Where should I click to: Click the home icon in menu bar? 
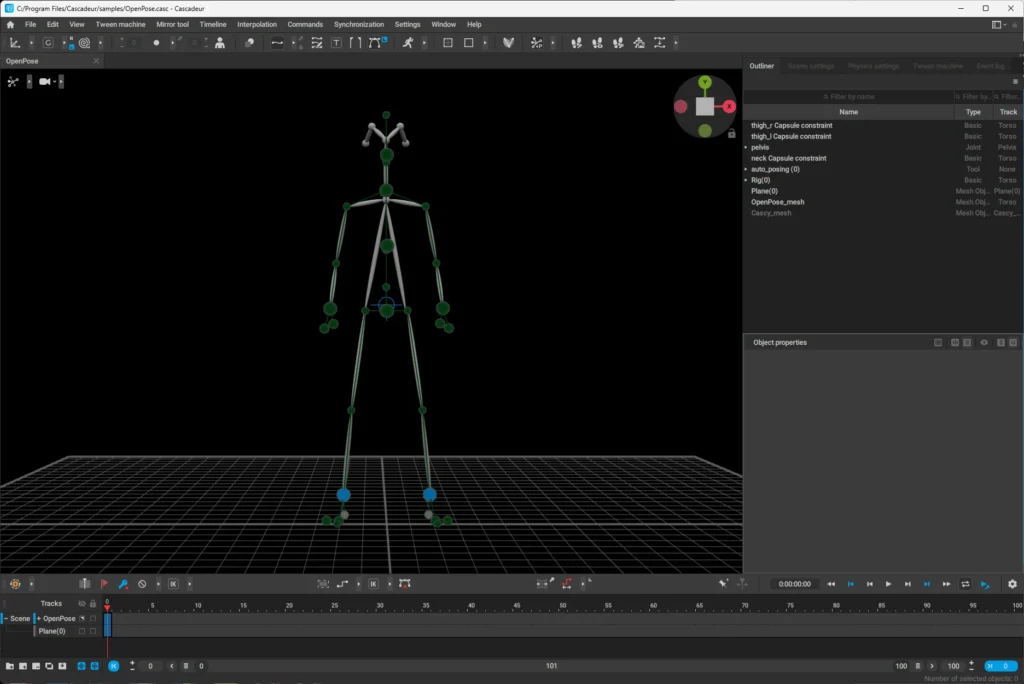[10, 24]
